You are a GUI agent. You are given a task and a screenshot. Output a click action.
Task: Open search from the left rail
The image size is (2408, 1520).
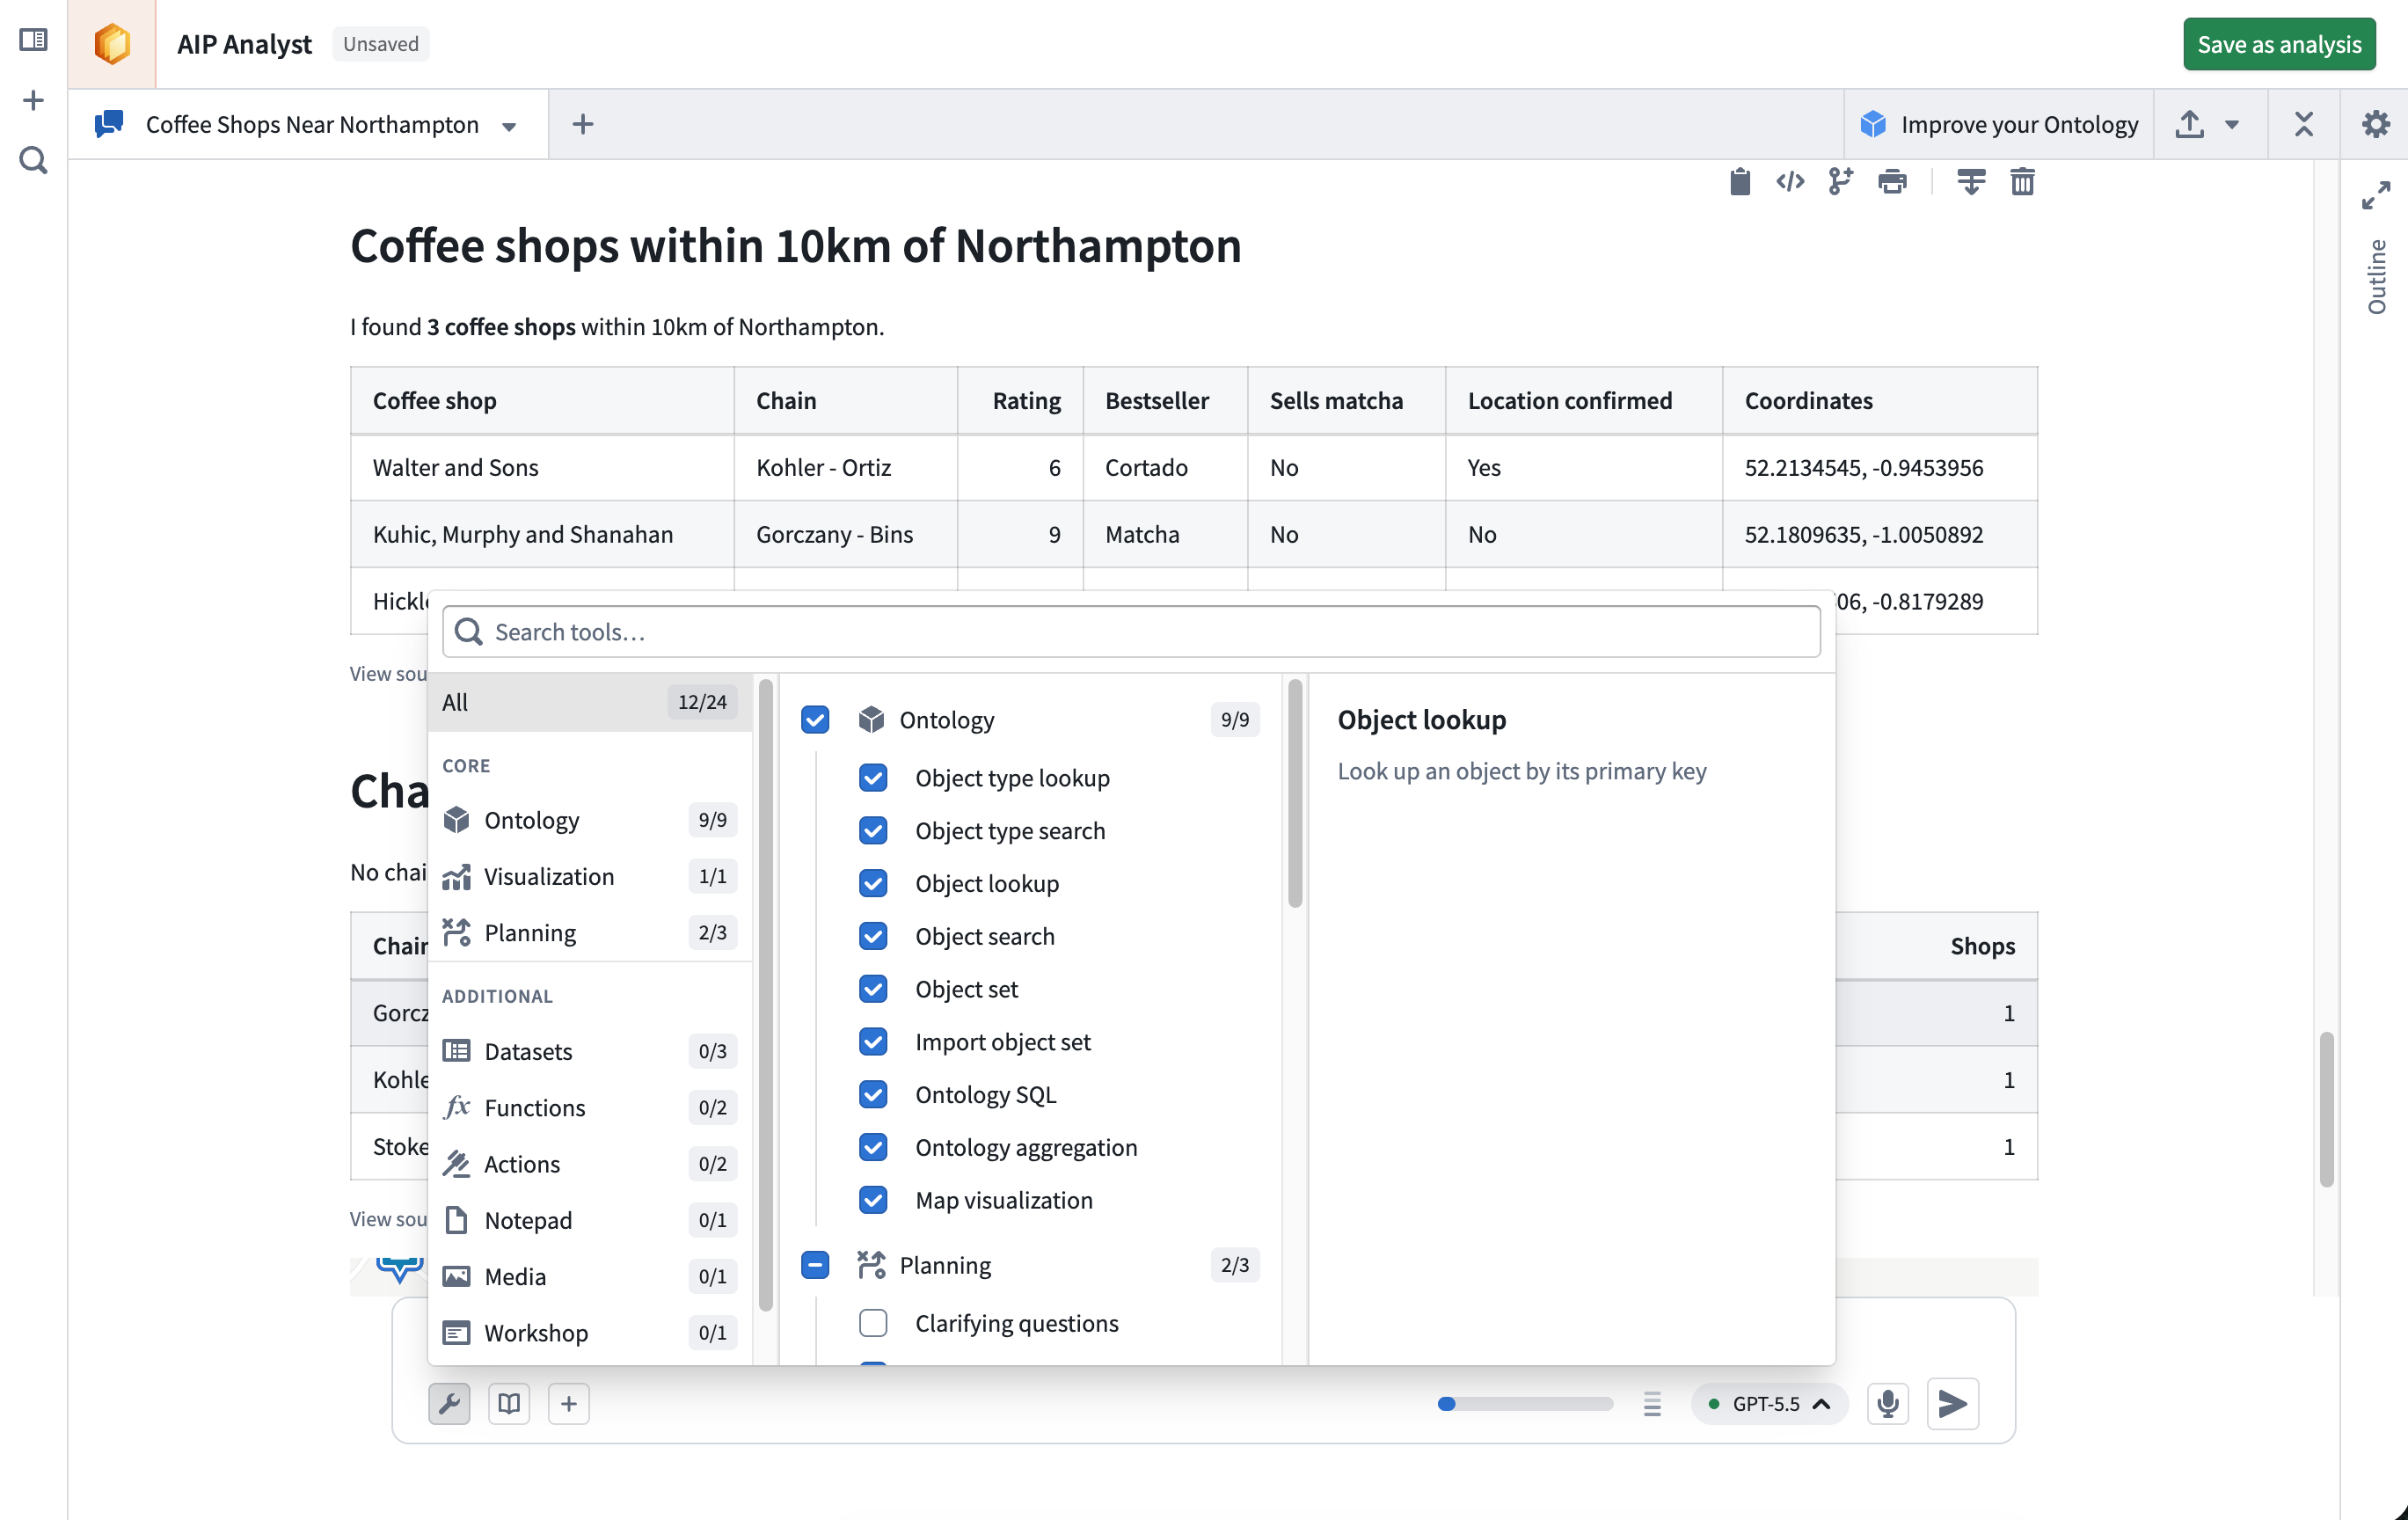(33, 160)
